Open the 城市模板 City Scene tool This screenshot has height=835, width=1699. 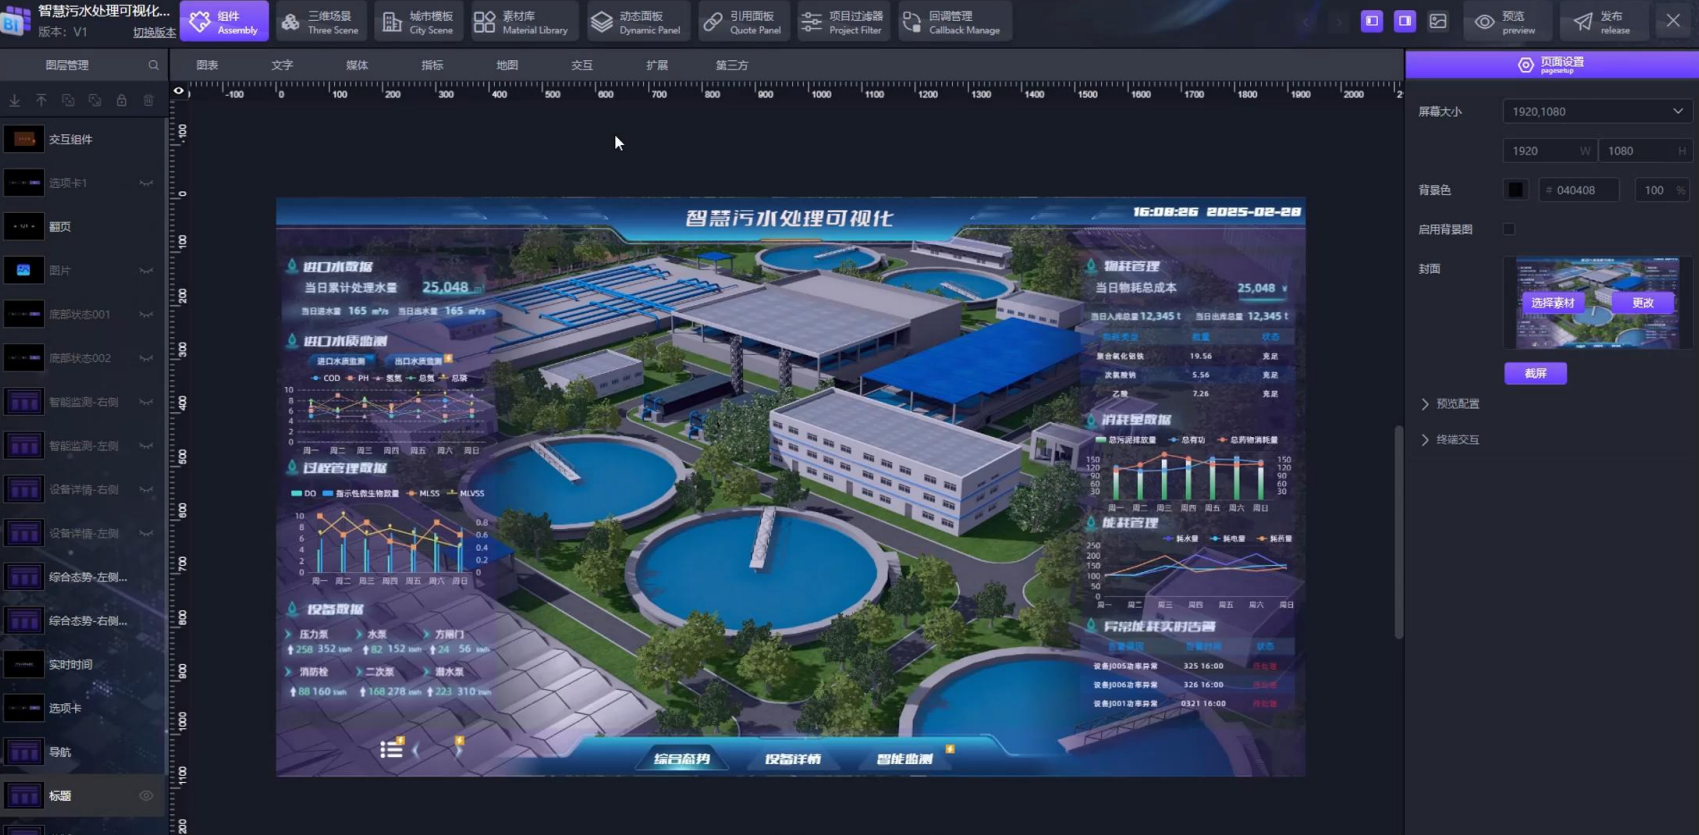(418, 21)
